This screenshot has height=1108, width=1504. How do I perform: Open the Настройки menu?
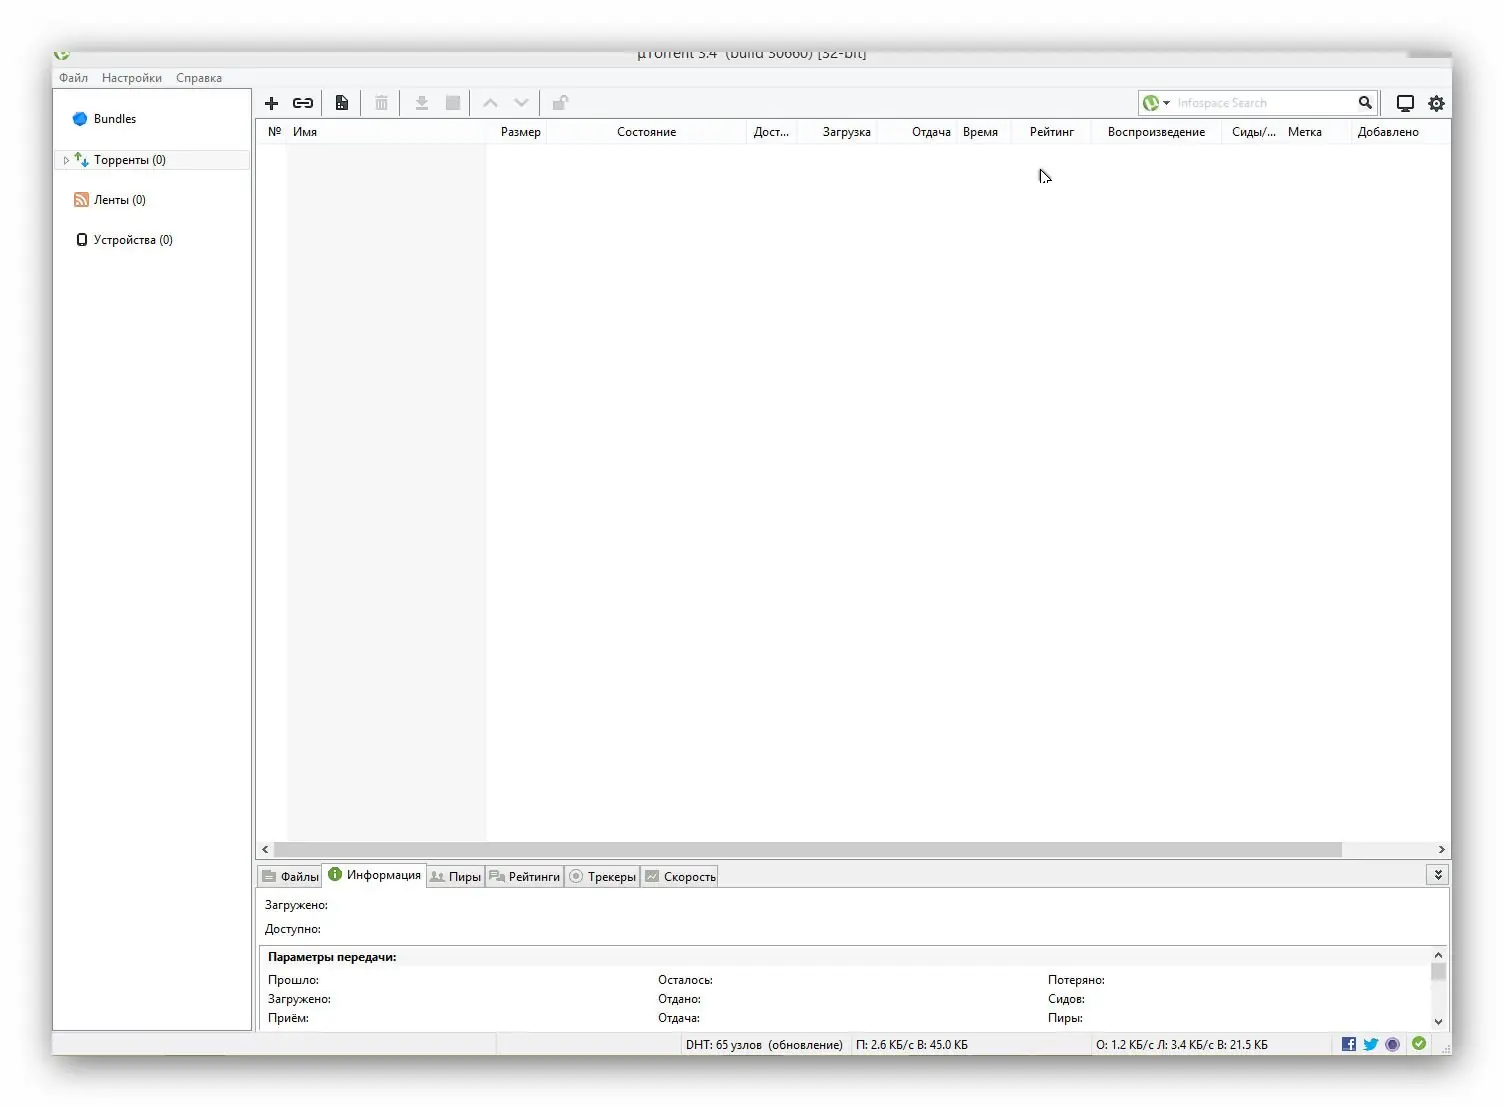(x=132, y=78)
